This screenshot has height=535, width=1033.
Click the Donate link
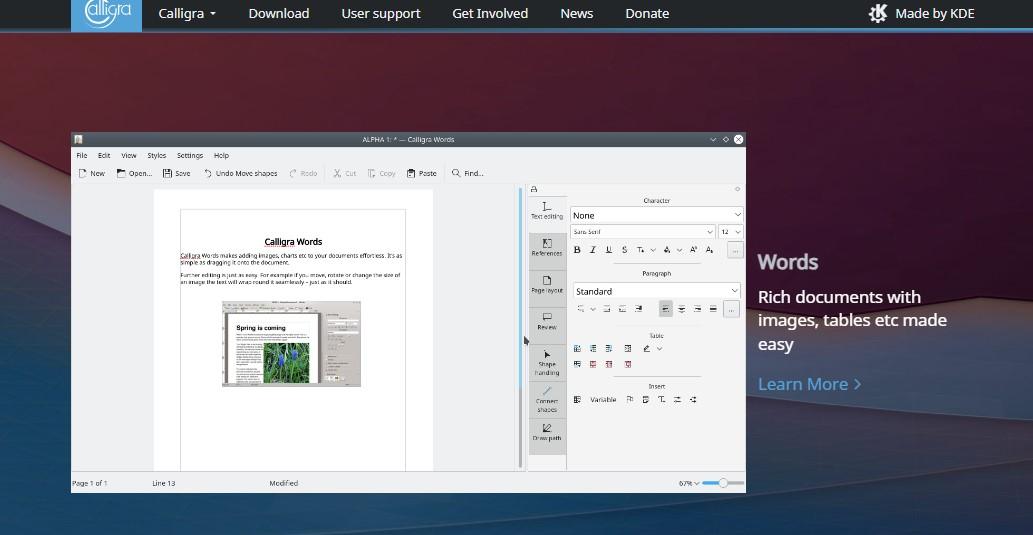(x=647, y=13)
